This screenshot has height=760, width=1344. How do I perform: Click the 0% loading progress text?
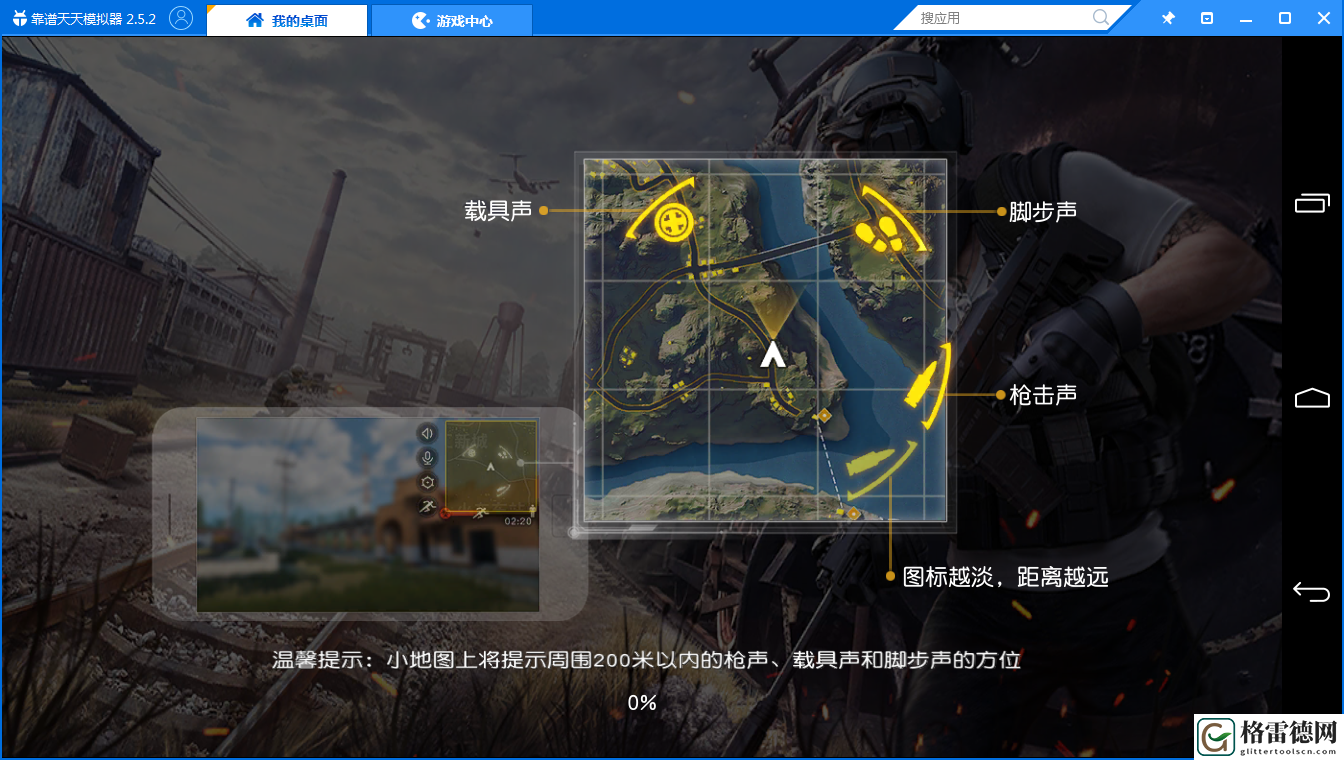pos(642,703)
